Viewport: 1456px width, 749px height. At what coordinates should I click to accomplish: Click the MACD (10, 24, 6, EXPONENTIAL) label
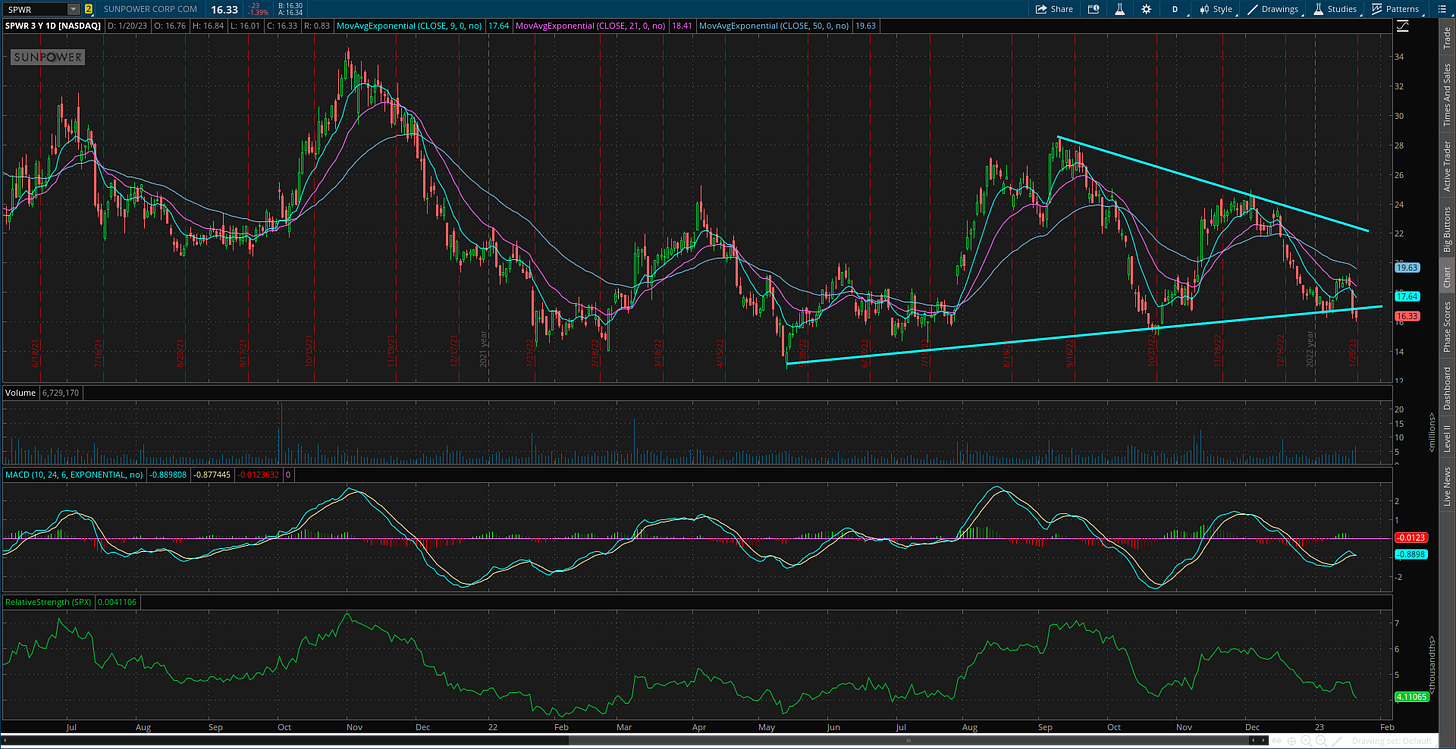click(x=74, y=473)
